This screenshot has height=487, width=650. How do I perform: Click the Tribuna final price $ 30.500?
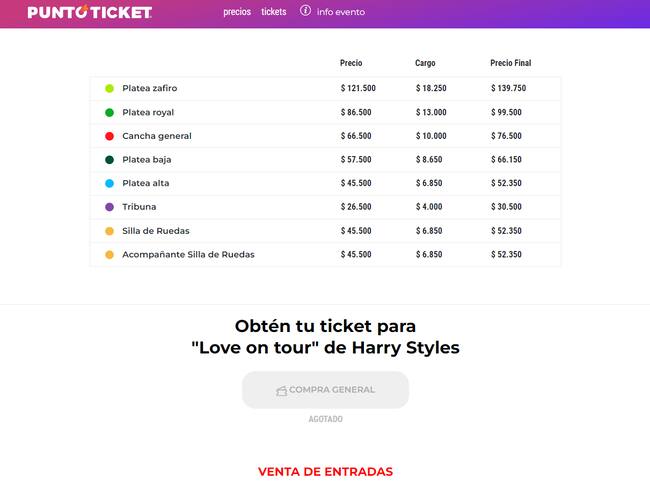click(506, 207)
